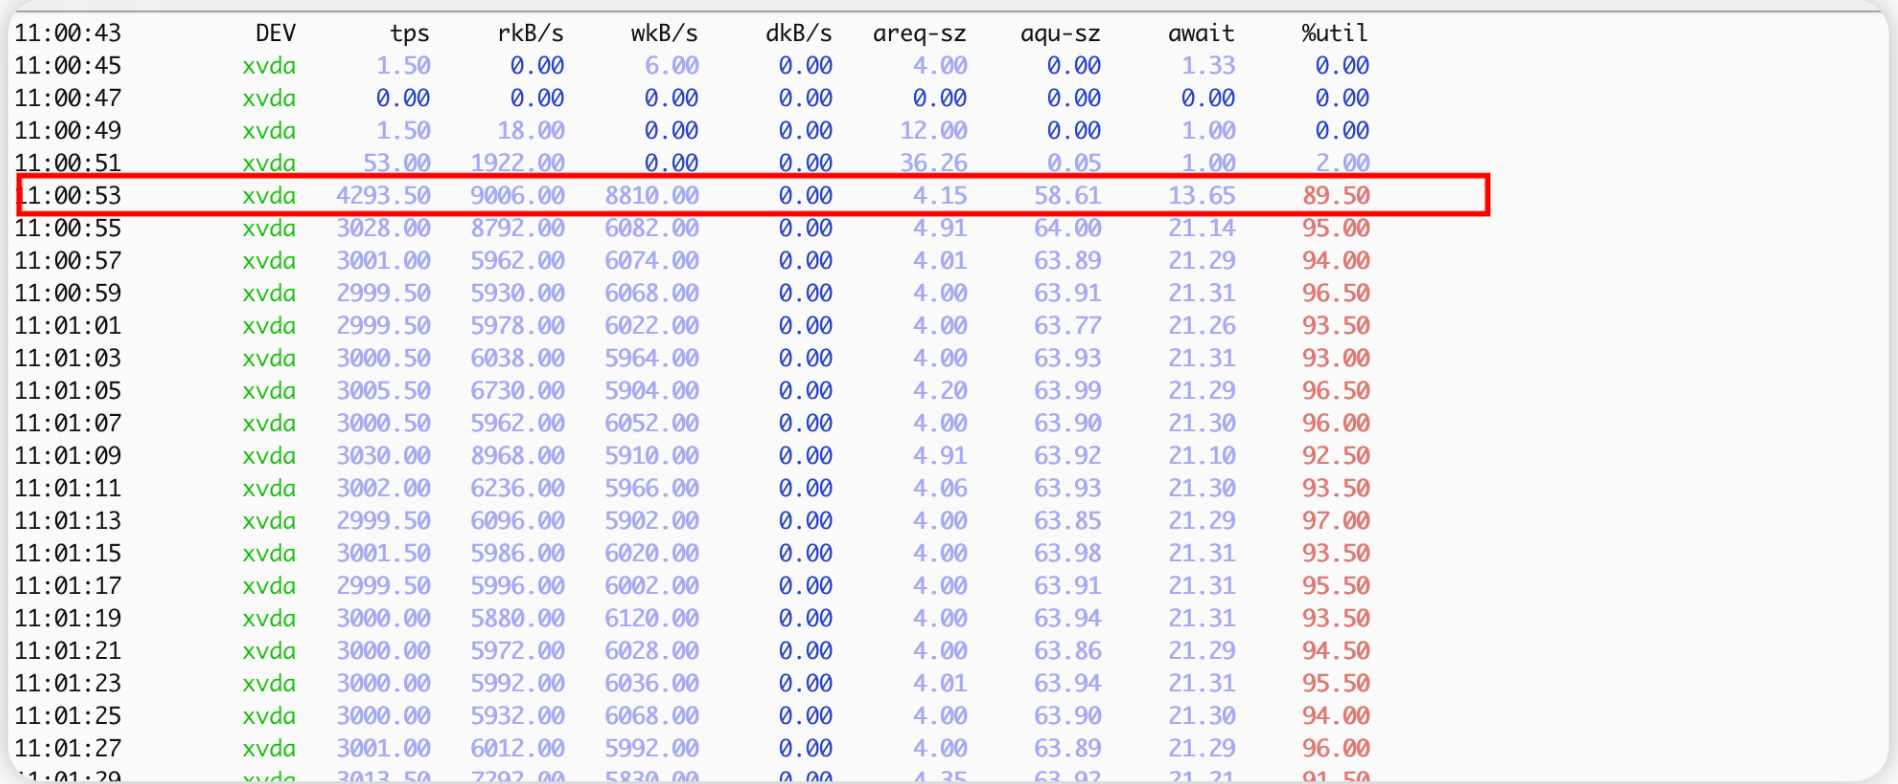The height and width of the screenshot is (784, 1898).
Task: Click xvda in the 11:01:07 row
Action: [x=269, y=423]
